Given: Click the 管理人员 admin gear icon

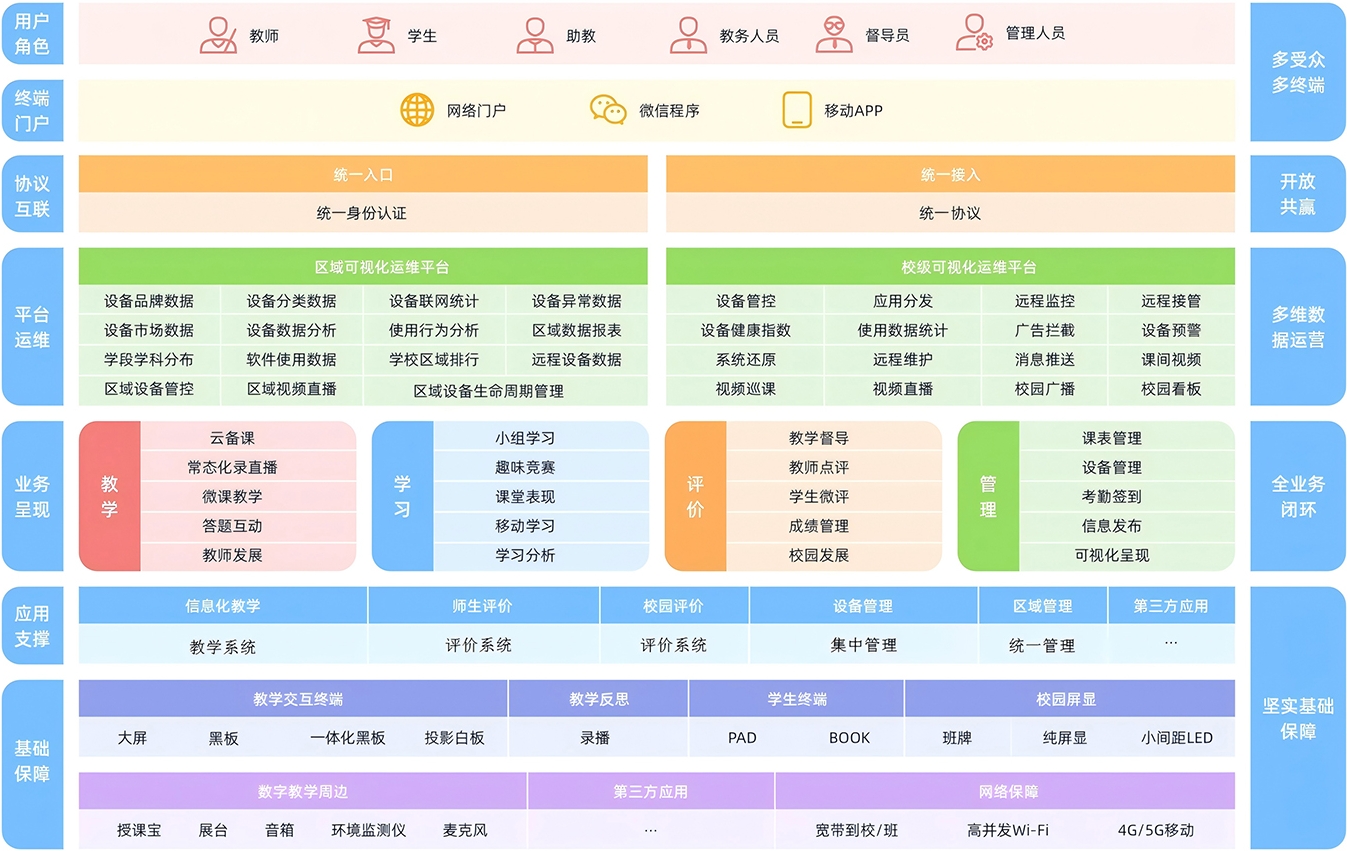Looking at the screenshot, I should 974,33.
